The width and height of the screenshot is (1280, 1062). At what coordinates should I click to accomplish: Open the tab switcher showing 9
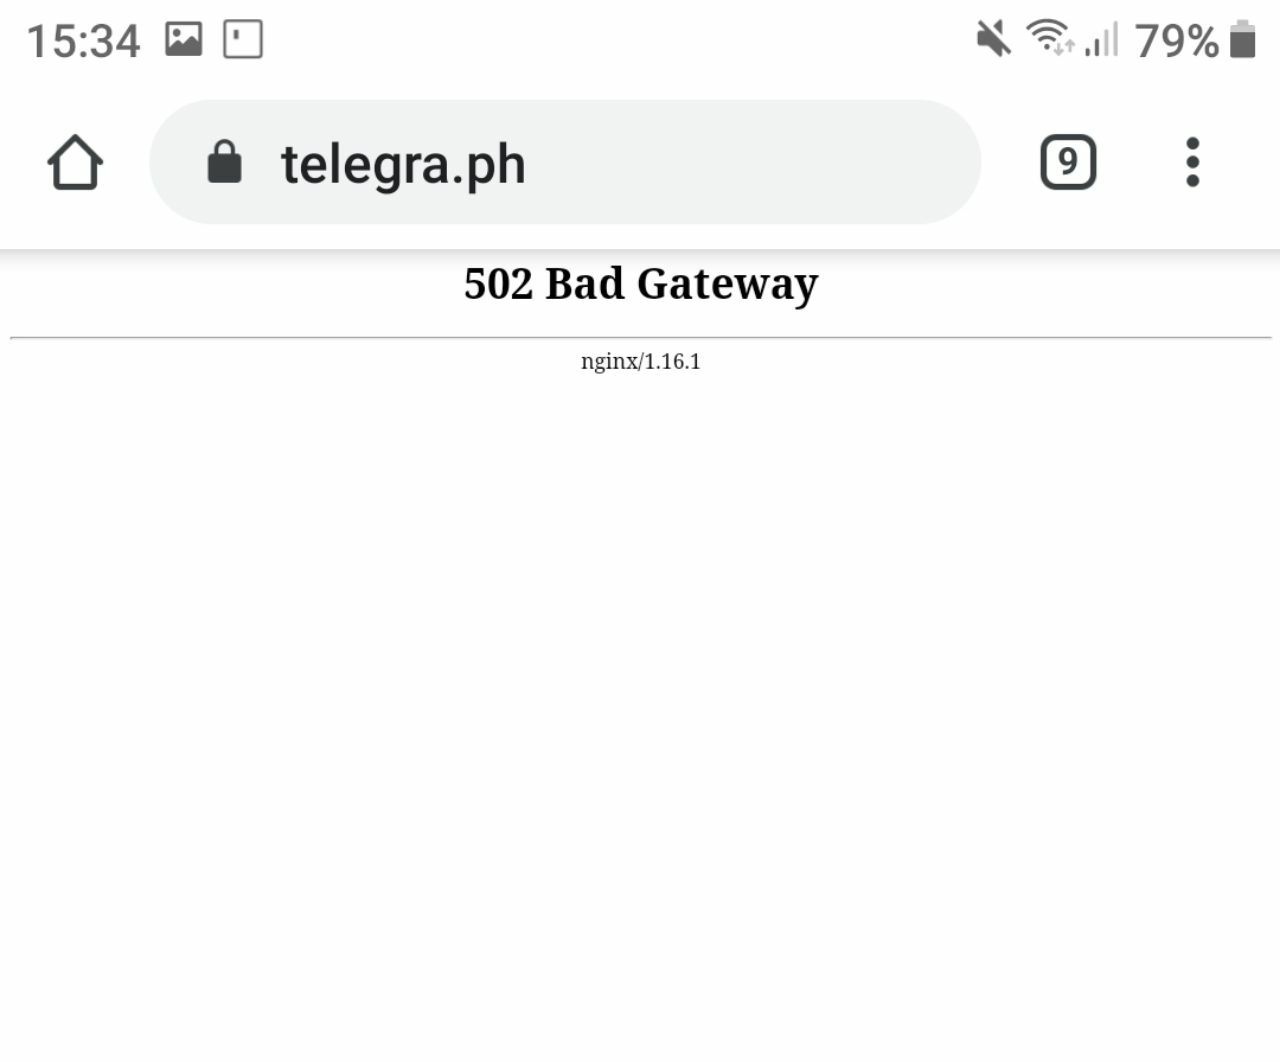pos(1068,162)
